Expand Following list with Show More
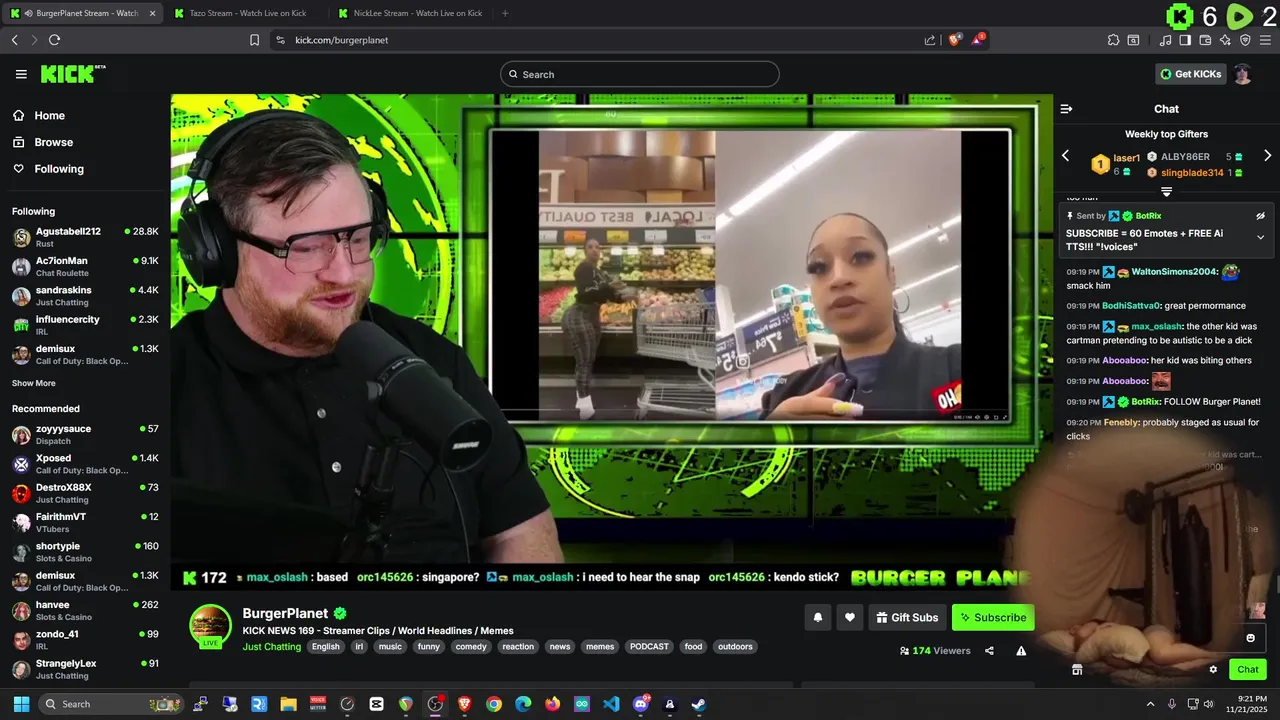The width and height of the screenshot is (1280, 720). (34, 383)
